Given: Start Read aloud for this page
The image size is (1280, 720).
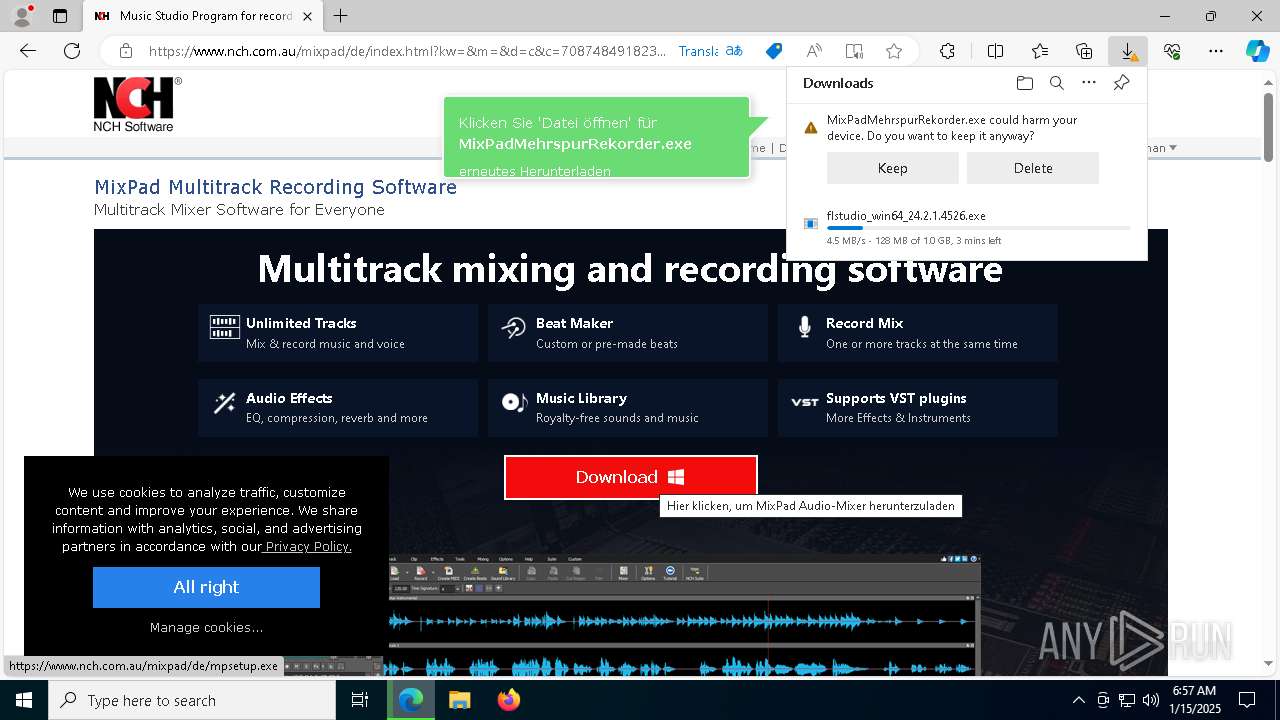Looking at the screenshot, I should click(x=814, y=51).
